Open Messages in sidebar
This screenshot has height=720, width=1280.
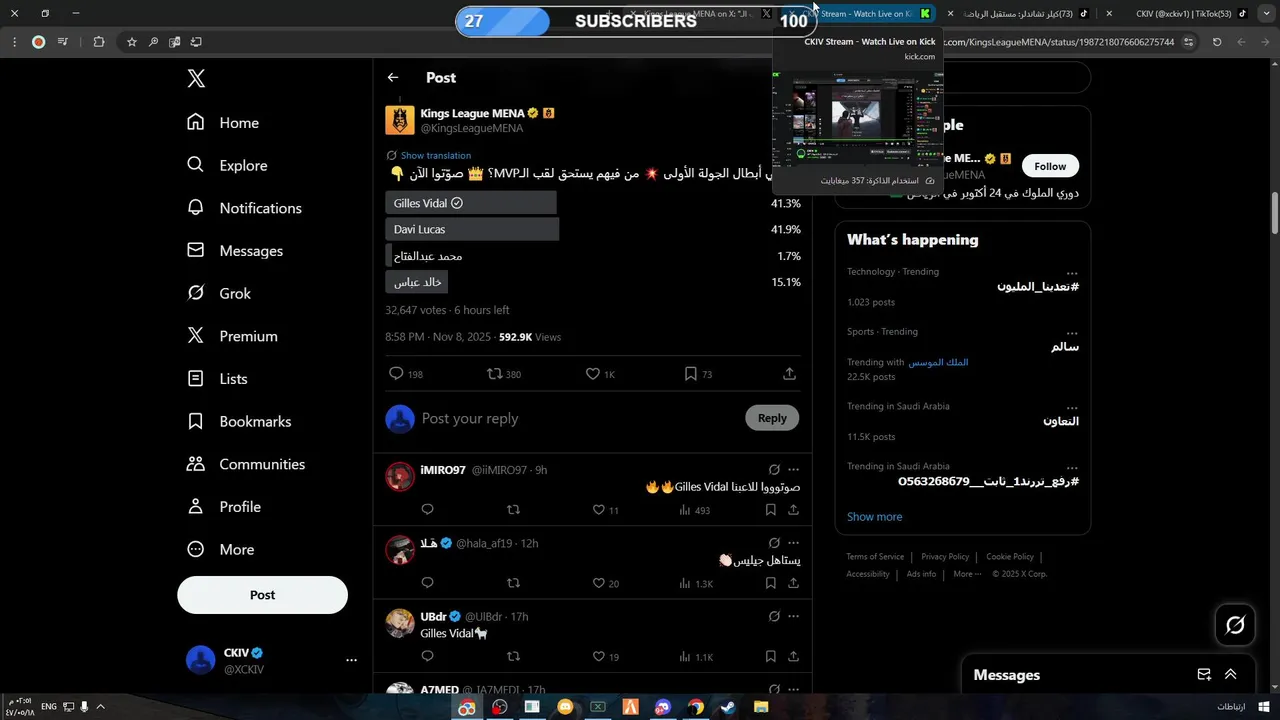tap(236, 251)
